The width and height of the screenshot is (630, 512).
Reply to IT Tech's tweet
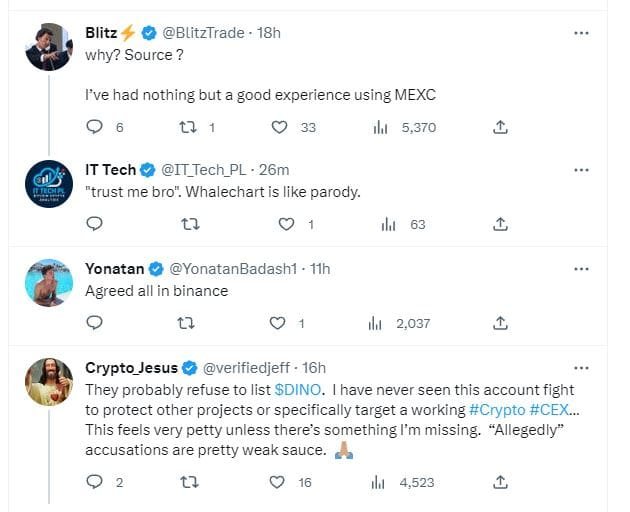pos(96,224)
